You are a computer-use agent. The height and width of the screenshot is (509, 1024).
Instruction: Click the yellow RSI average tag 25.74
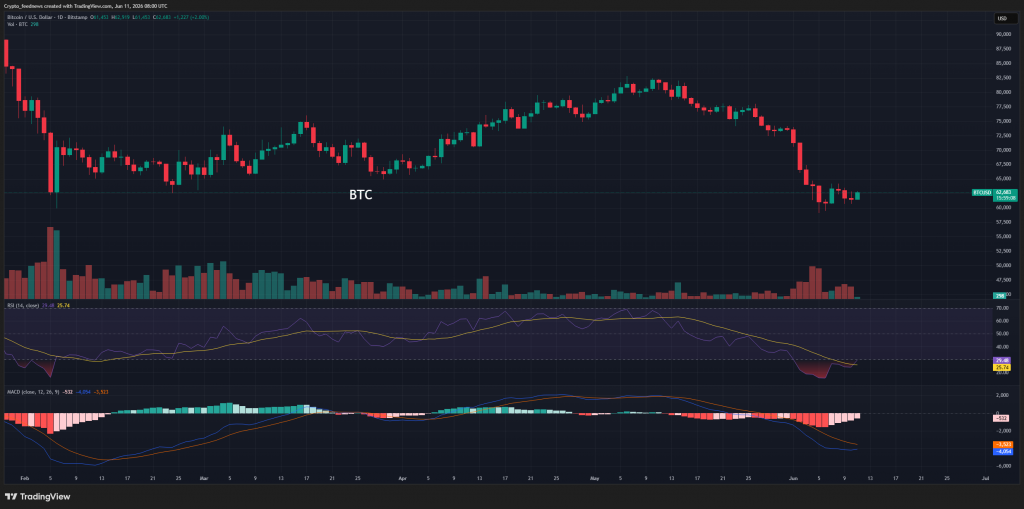point(1002,367)
